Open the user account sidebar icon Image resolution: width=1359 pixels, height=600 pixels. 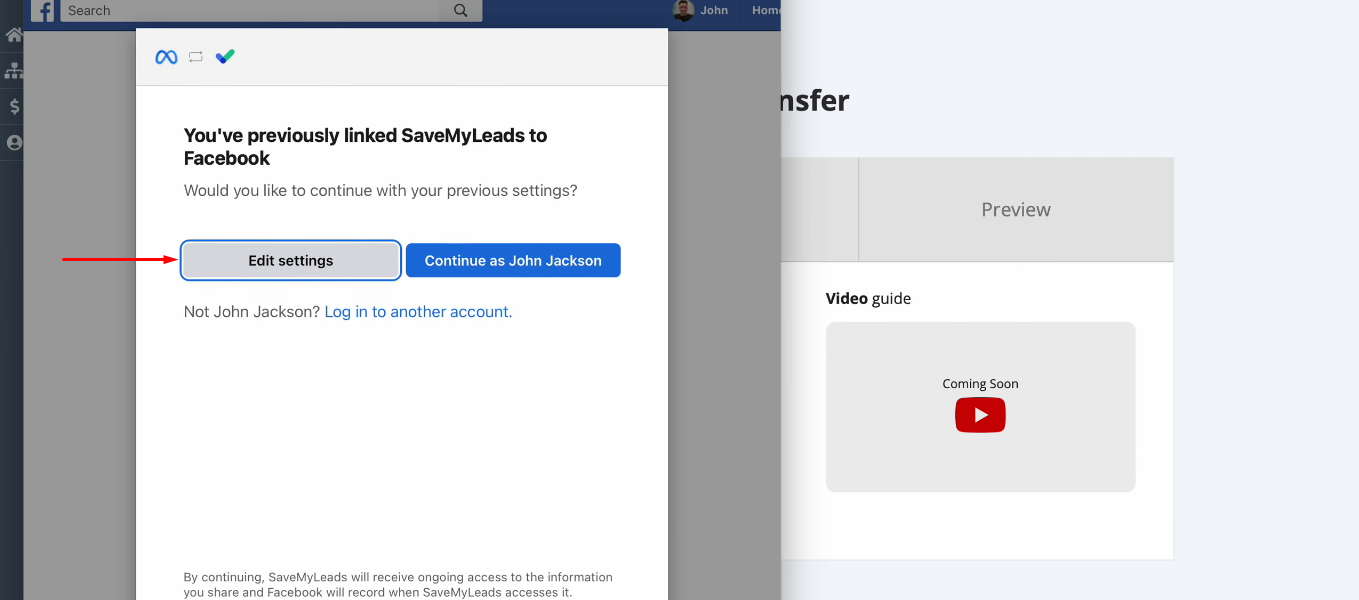(x=13, y=142)
